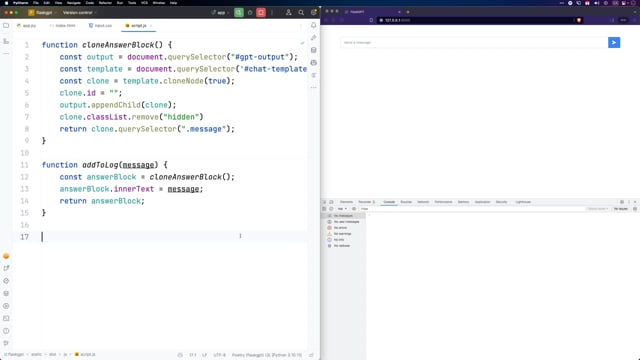The width and height of the screenshot is (640, 360).
Task: Open DevTools Elements tab
Action: tap(347, 202)
